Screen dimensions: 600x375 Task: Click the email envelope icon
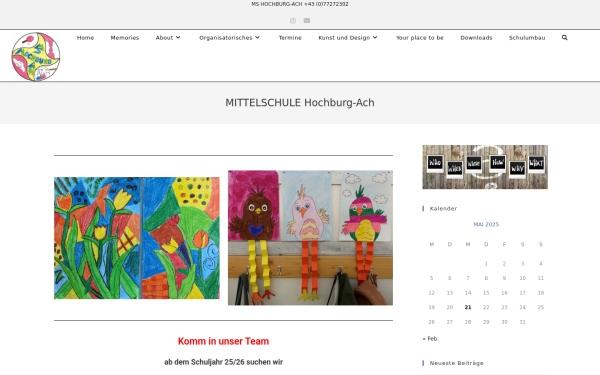click(307, 21)
